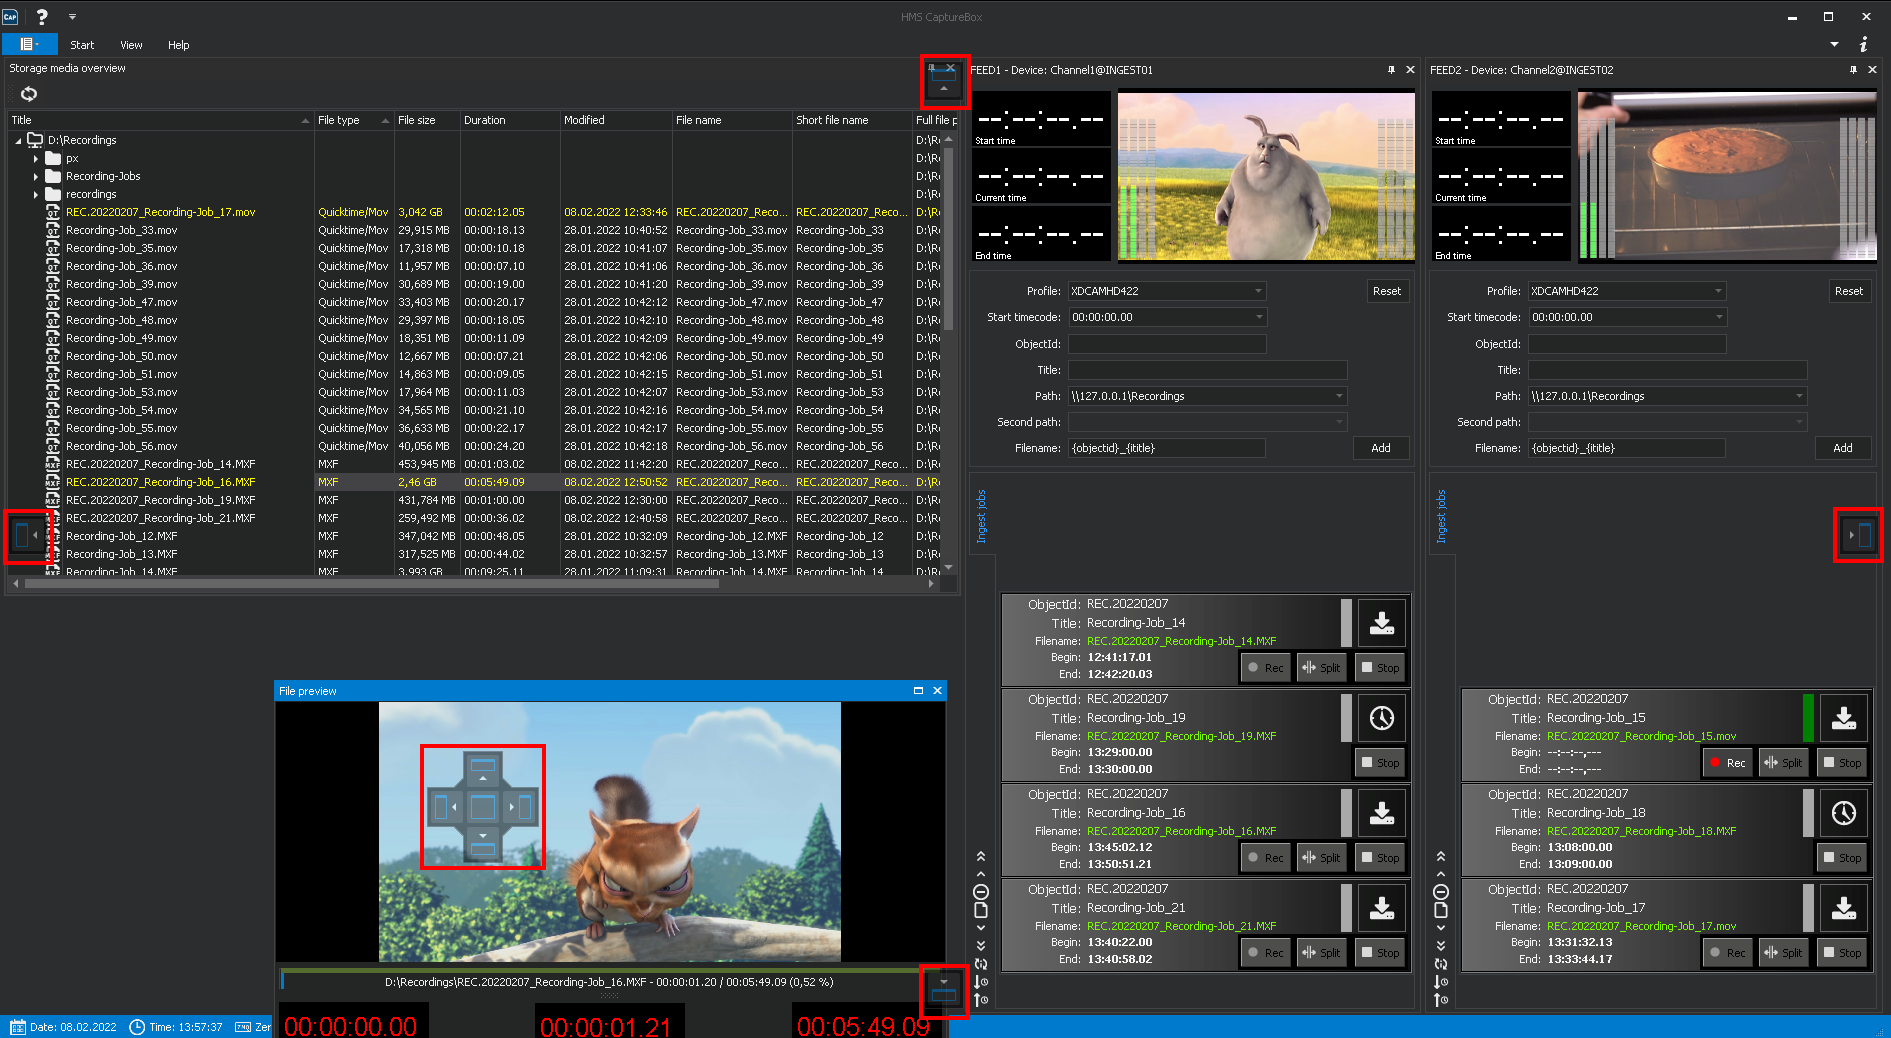Click download icon for Recording-Job_21
Image resolution: width=1891 pixels, height=1038 pixels.
pyautogui.click(x=1382, y=908)
